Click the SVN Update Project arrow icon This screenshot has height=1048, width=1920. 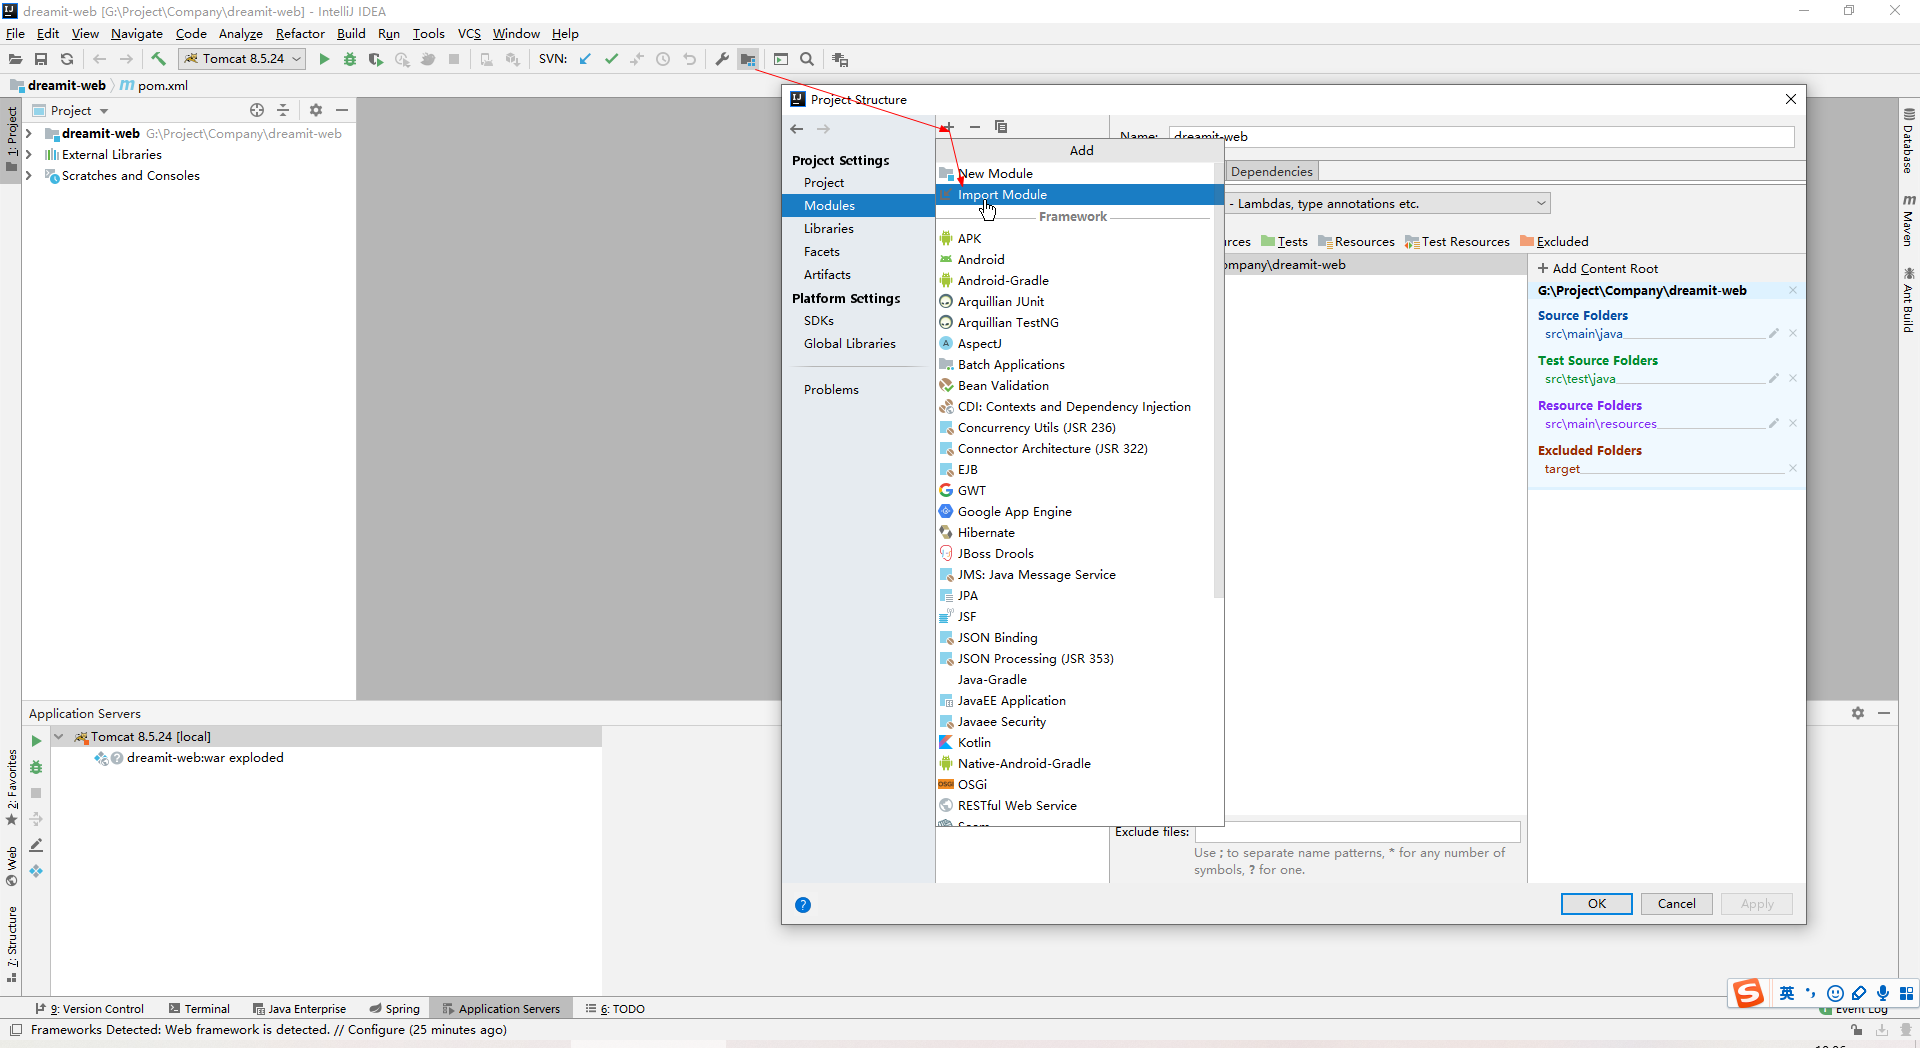585,60
